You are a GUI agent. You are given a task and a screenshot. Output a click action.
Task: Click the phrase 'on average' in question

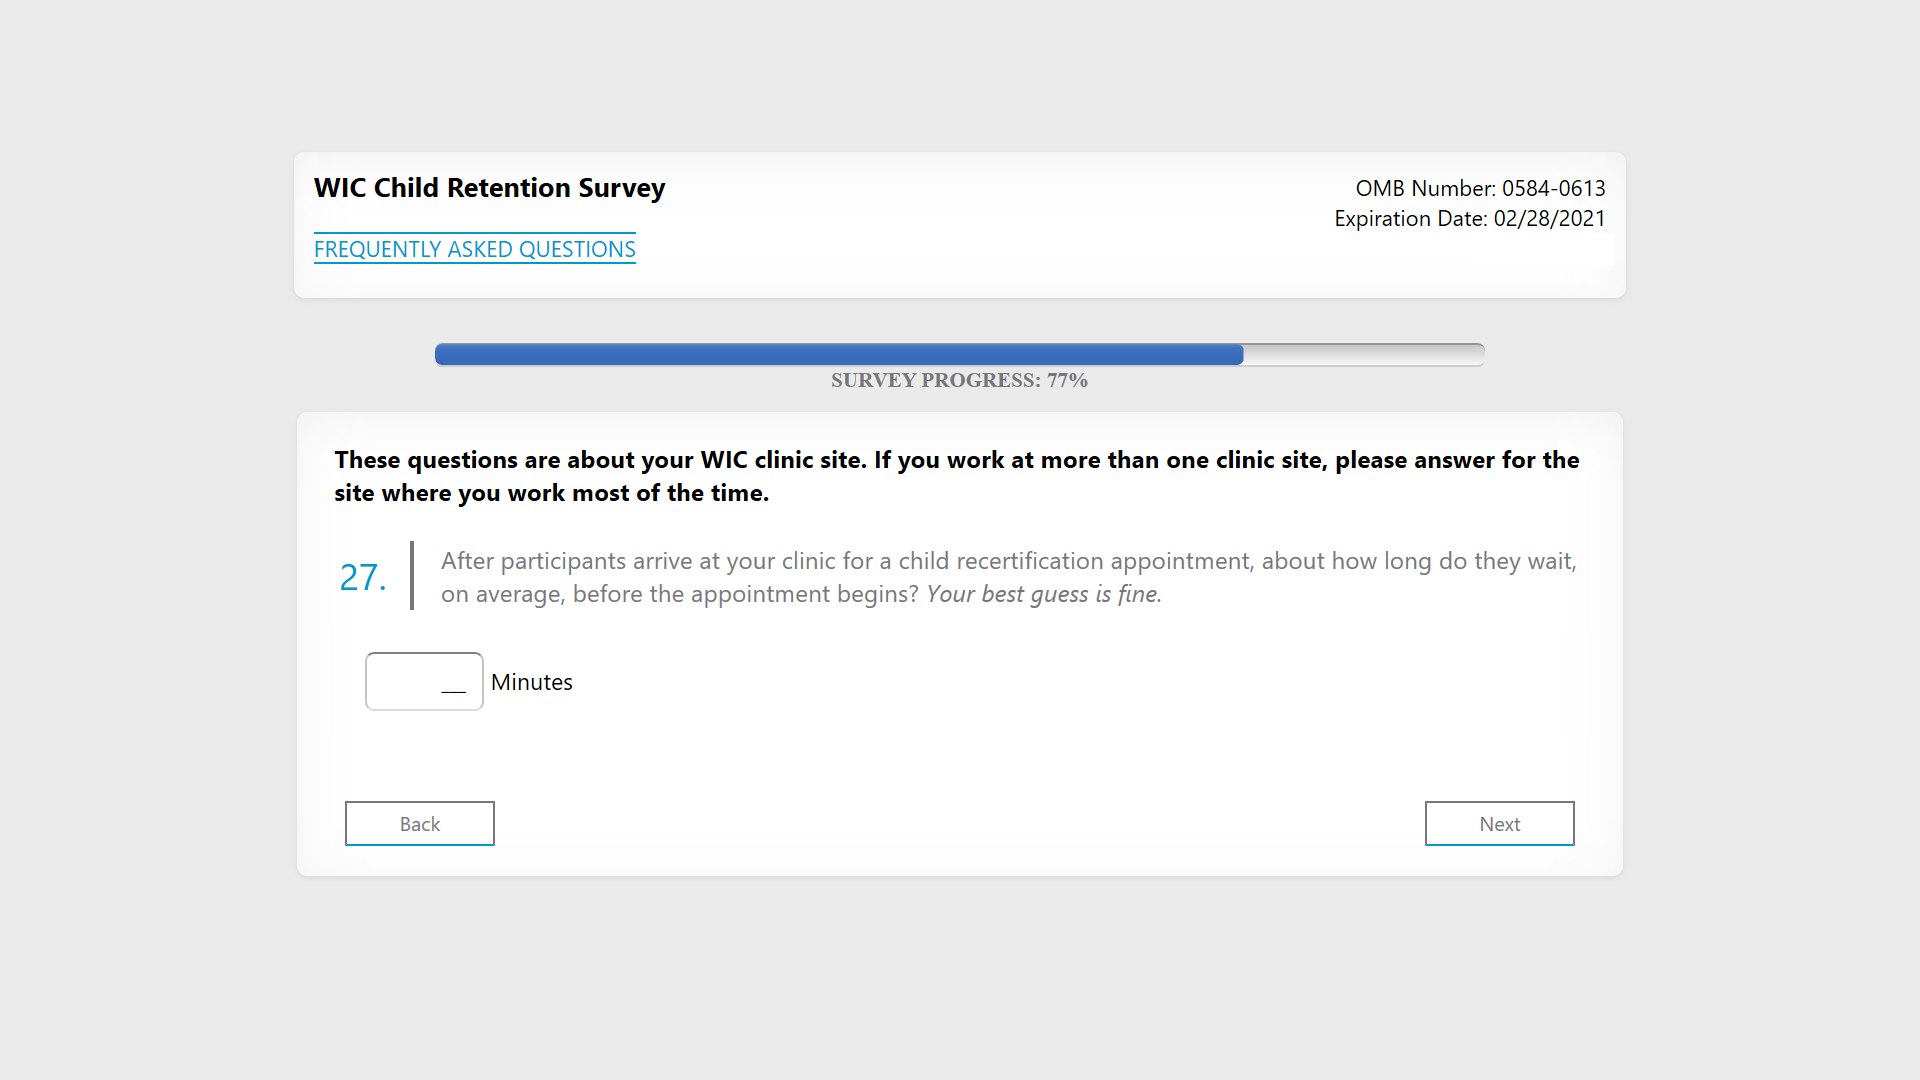(x=502, y=594)
